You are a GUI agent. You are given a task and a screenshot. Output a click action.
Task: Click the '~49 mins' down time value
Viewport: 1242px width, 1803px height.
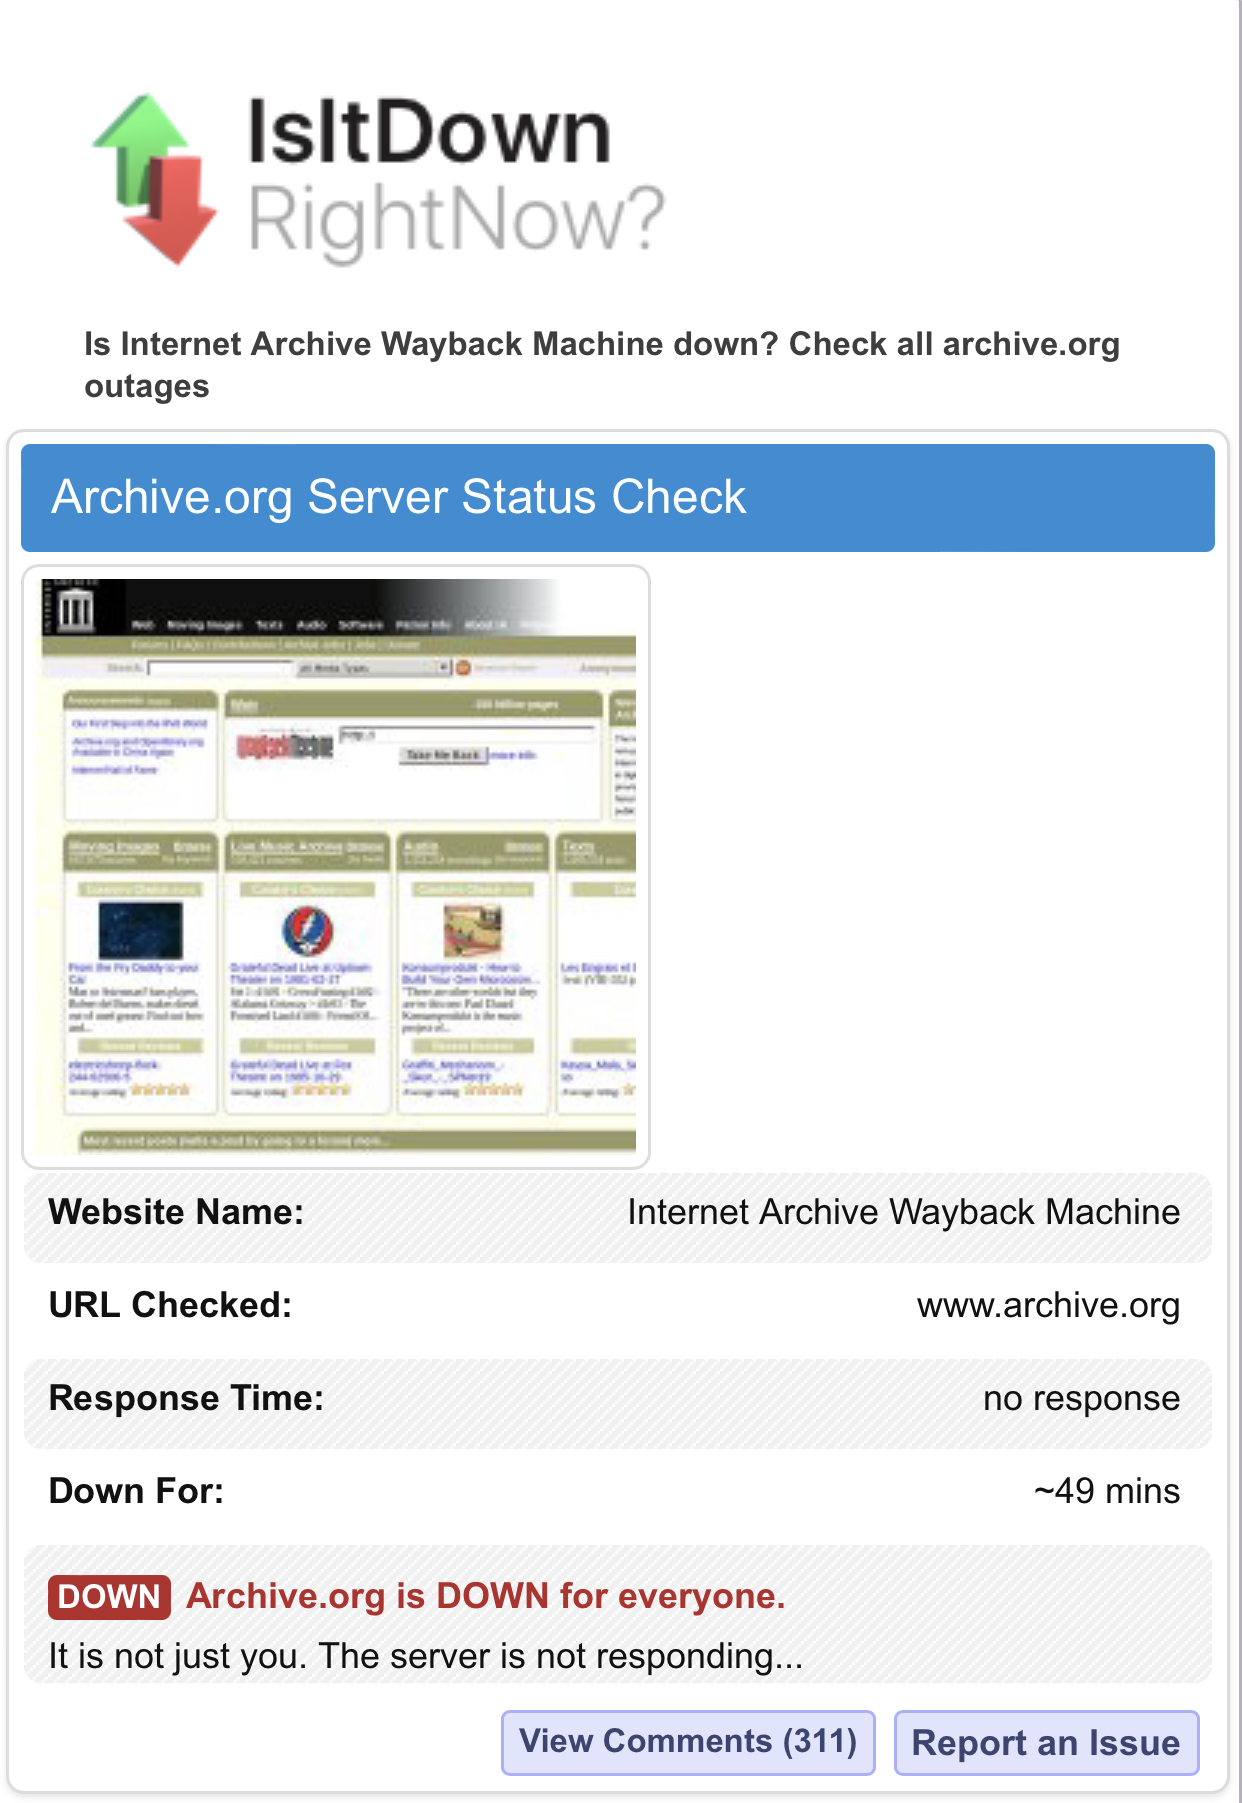1107,1491
